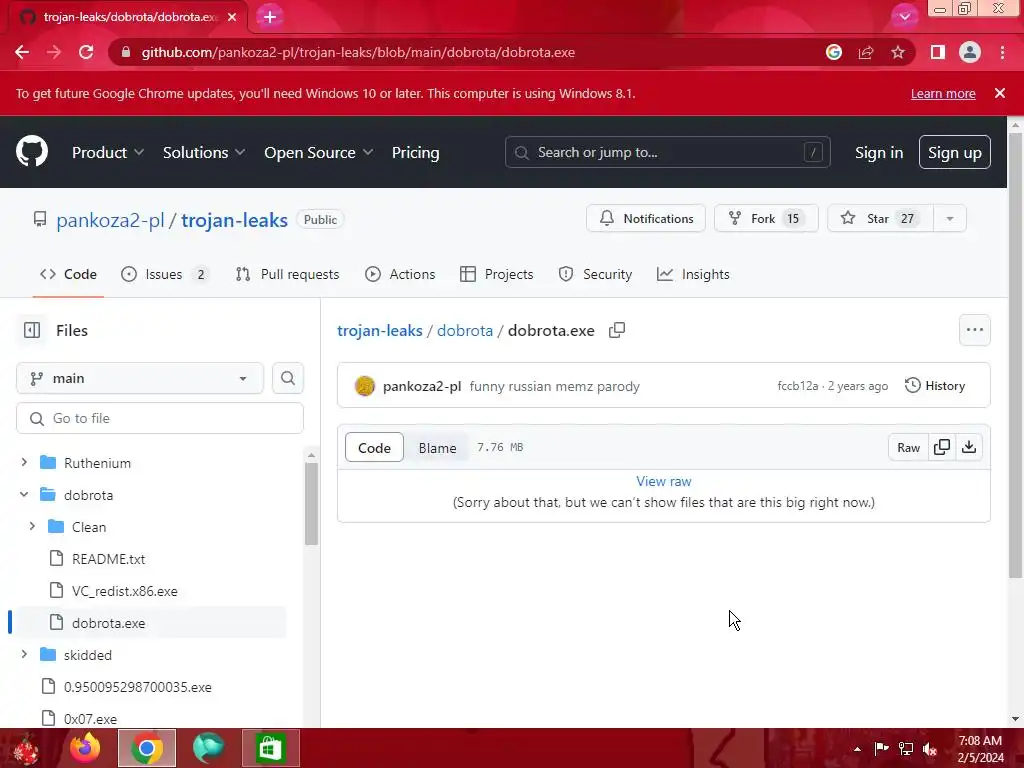Image resolution: width=1024 pixels, height=768 pixels.
Task: Click the browser back arrow
Action: (22, 52)
